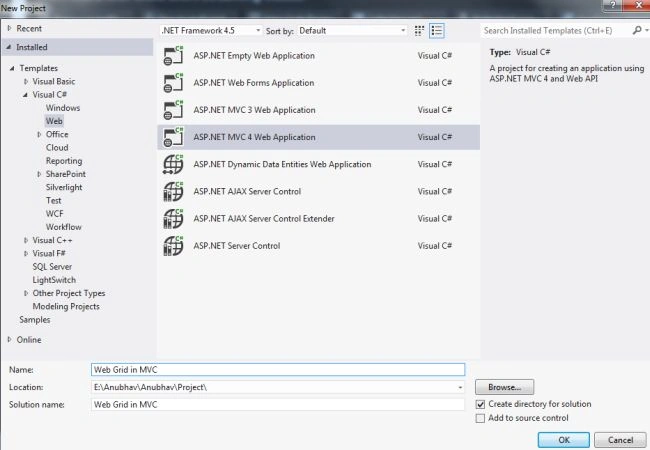Click the ASP.NET Server Control template icon
Viewport: 650px width, 450px height.
pos(173,246)
